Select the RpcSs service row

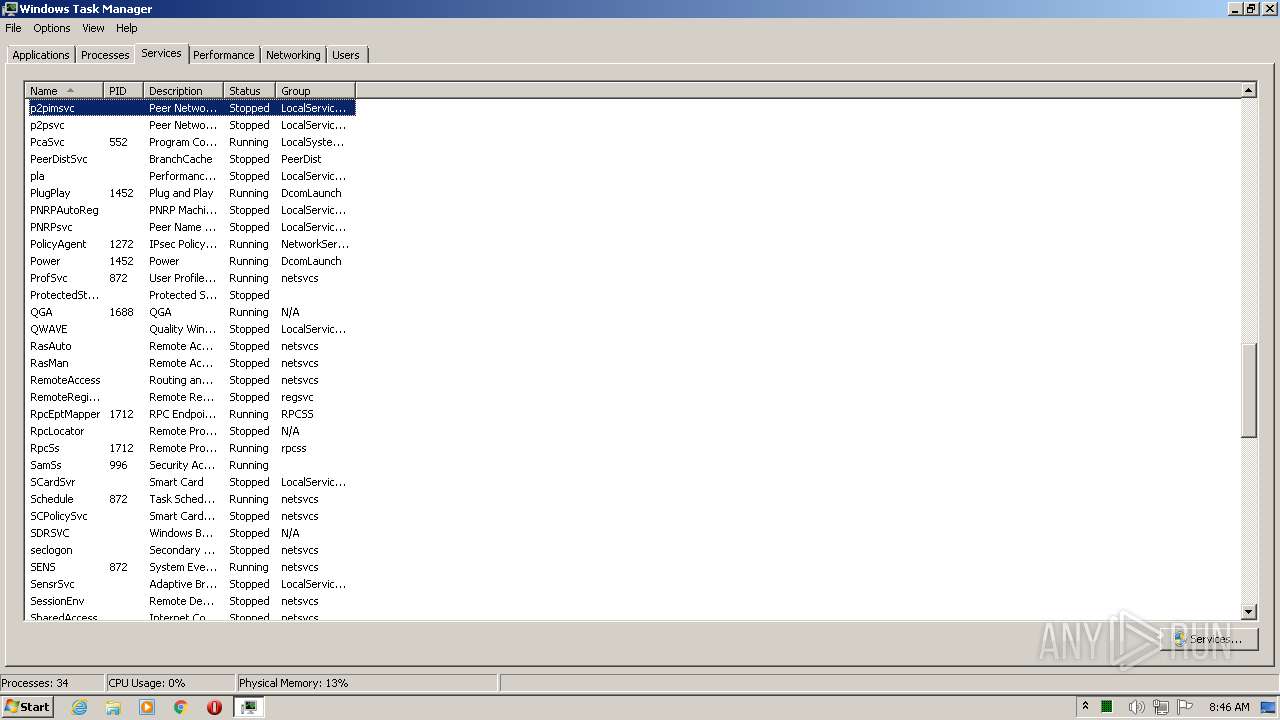coord(190,448)
